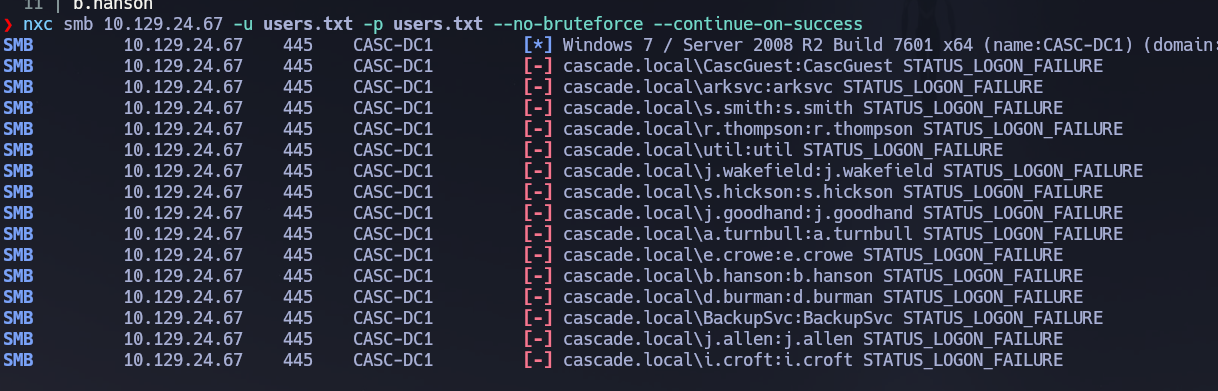Screen dimensions: 1218x391
Task: Click SMB label on the Windows 7 banner line
Action: (18, 45)
